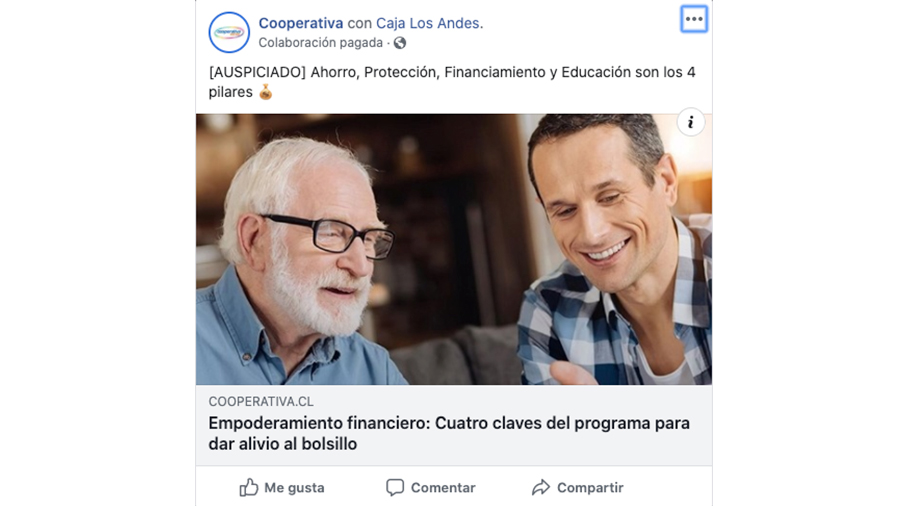Screen dimensions: 900x506
Task: Open the Cooperativa page link
Action: pyautogui.click(x=301, y=23)
